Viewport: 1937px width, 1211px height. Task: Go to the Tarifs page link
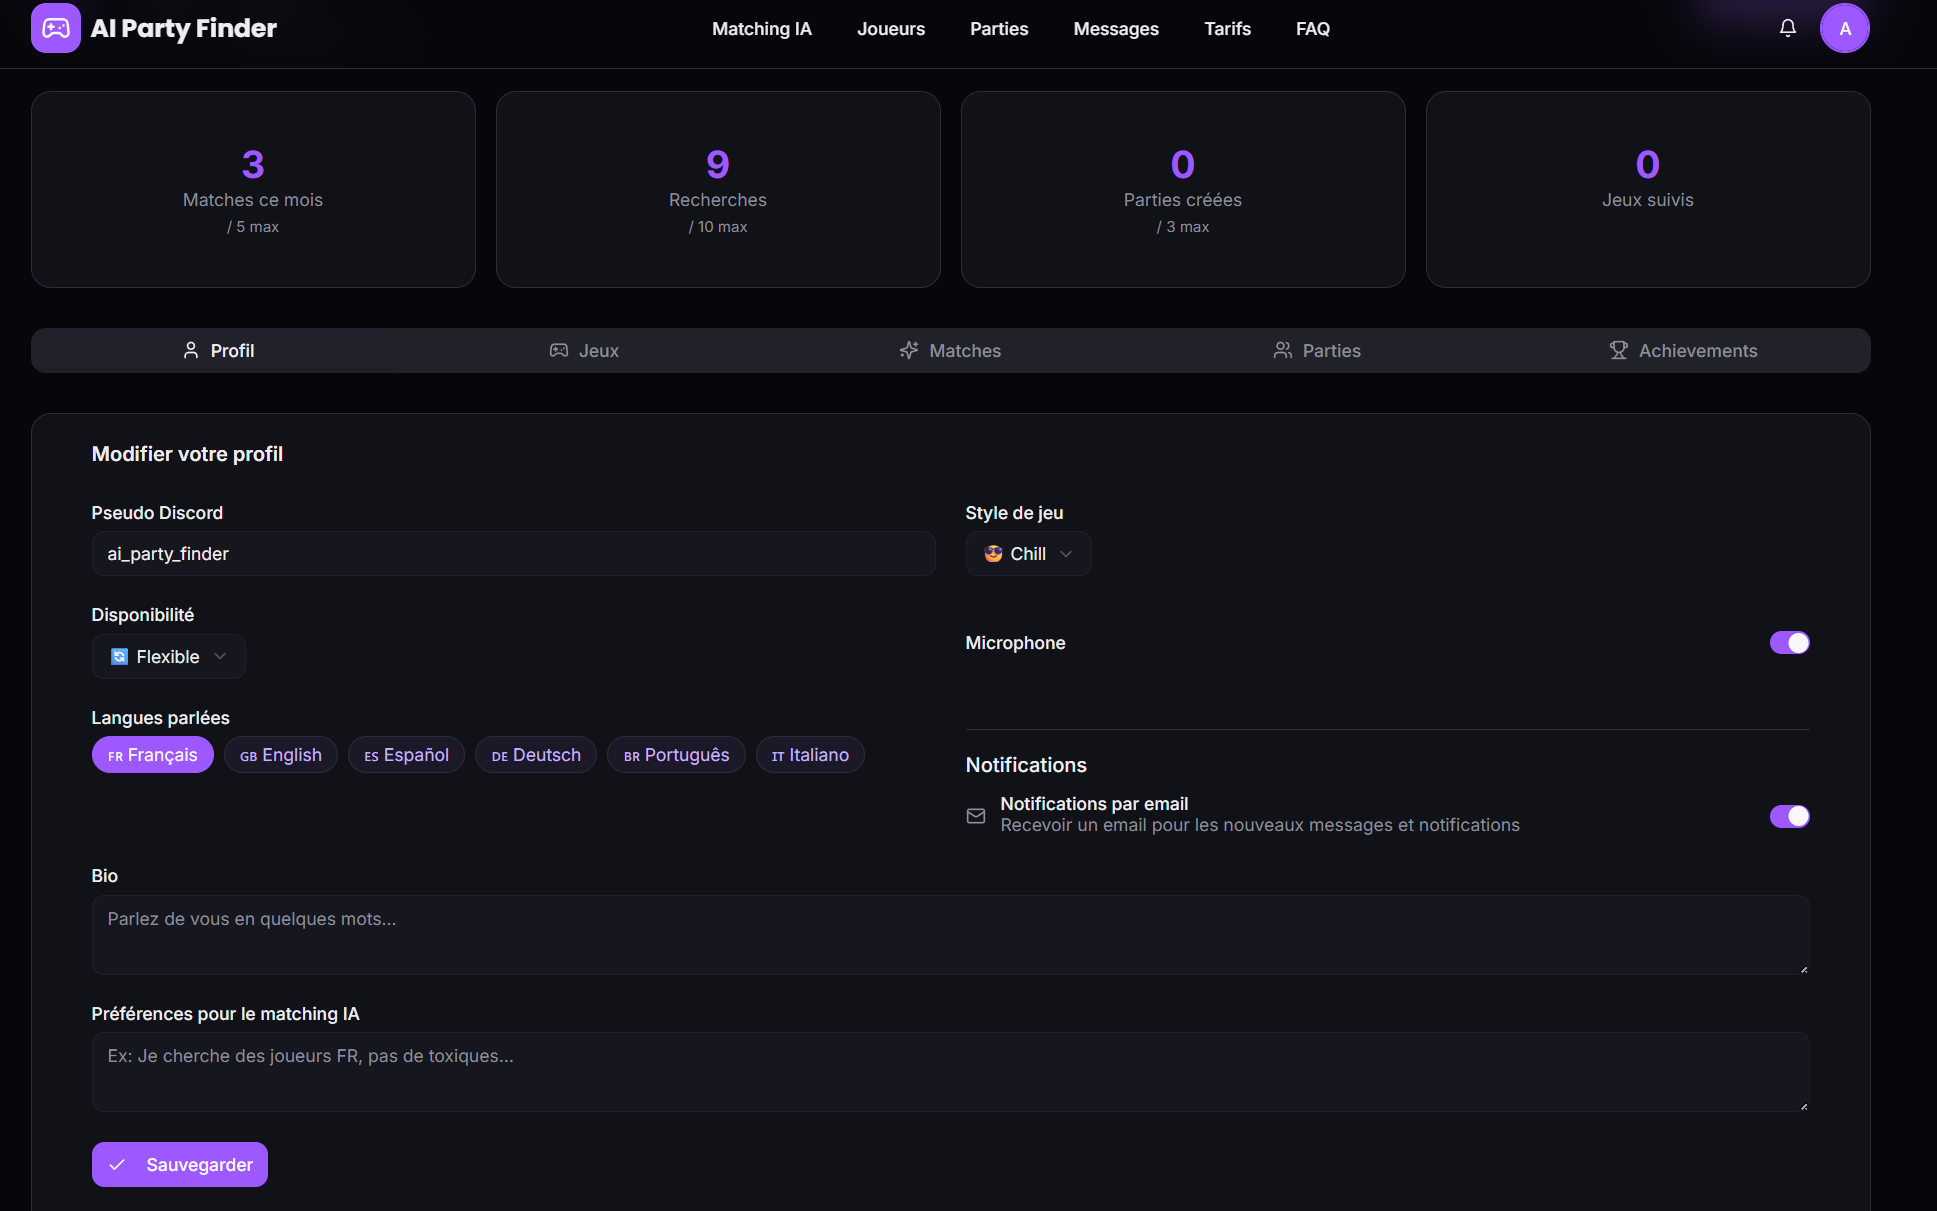pyautogui.click(x=1227, y=29)
